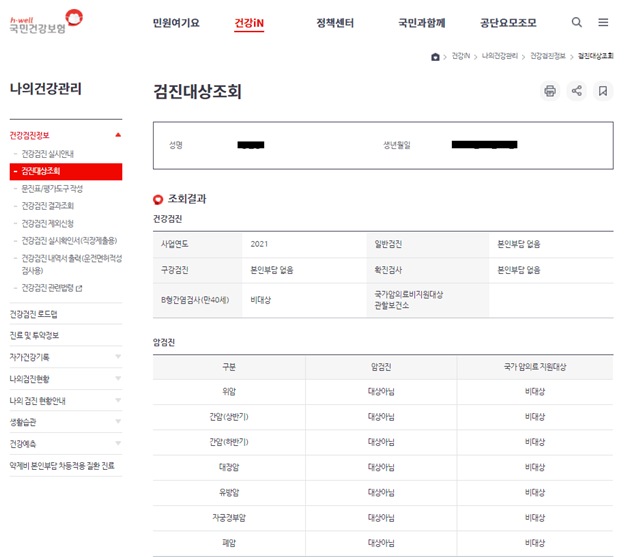Click 나의건강관리 breadcrumb link

pos(500,56)
